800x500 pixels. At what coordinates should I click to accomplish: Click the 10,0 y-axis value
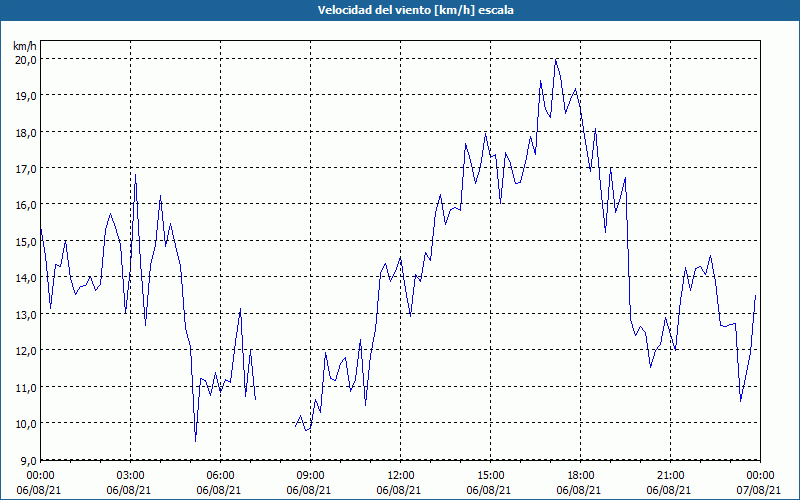26,423
